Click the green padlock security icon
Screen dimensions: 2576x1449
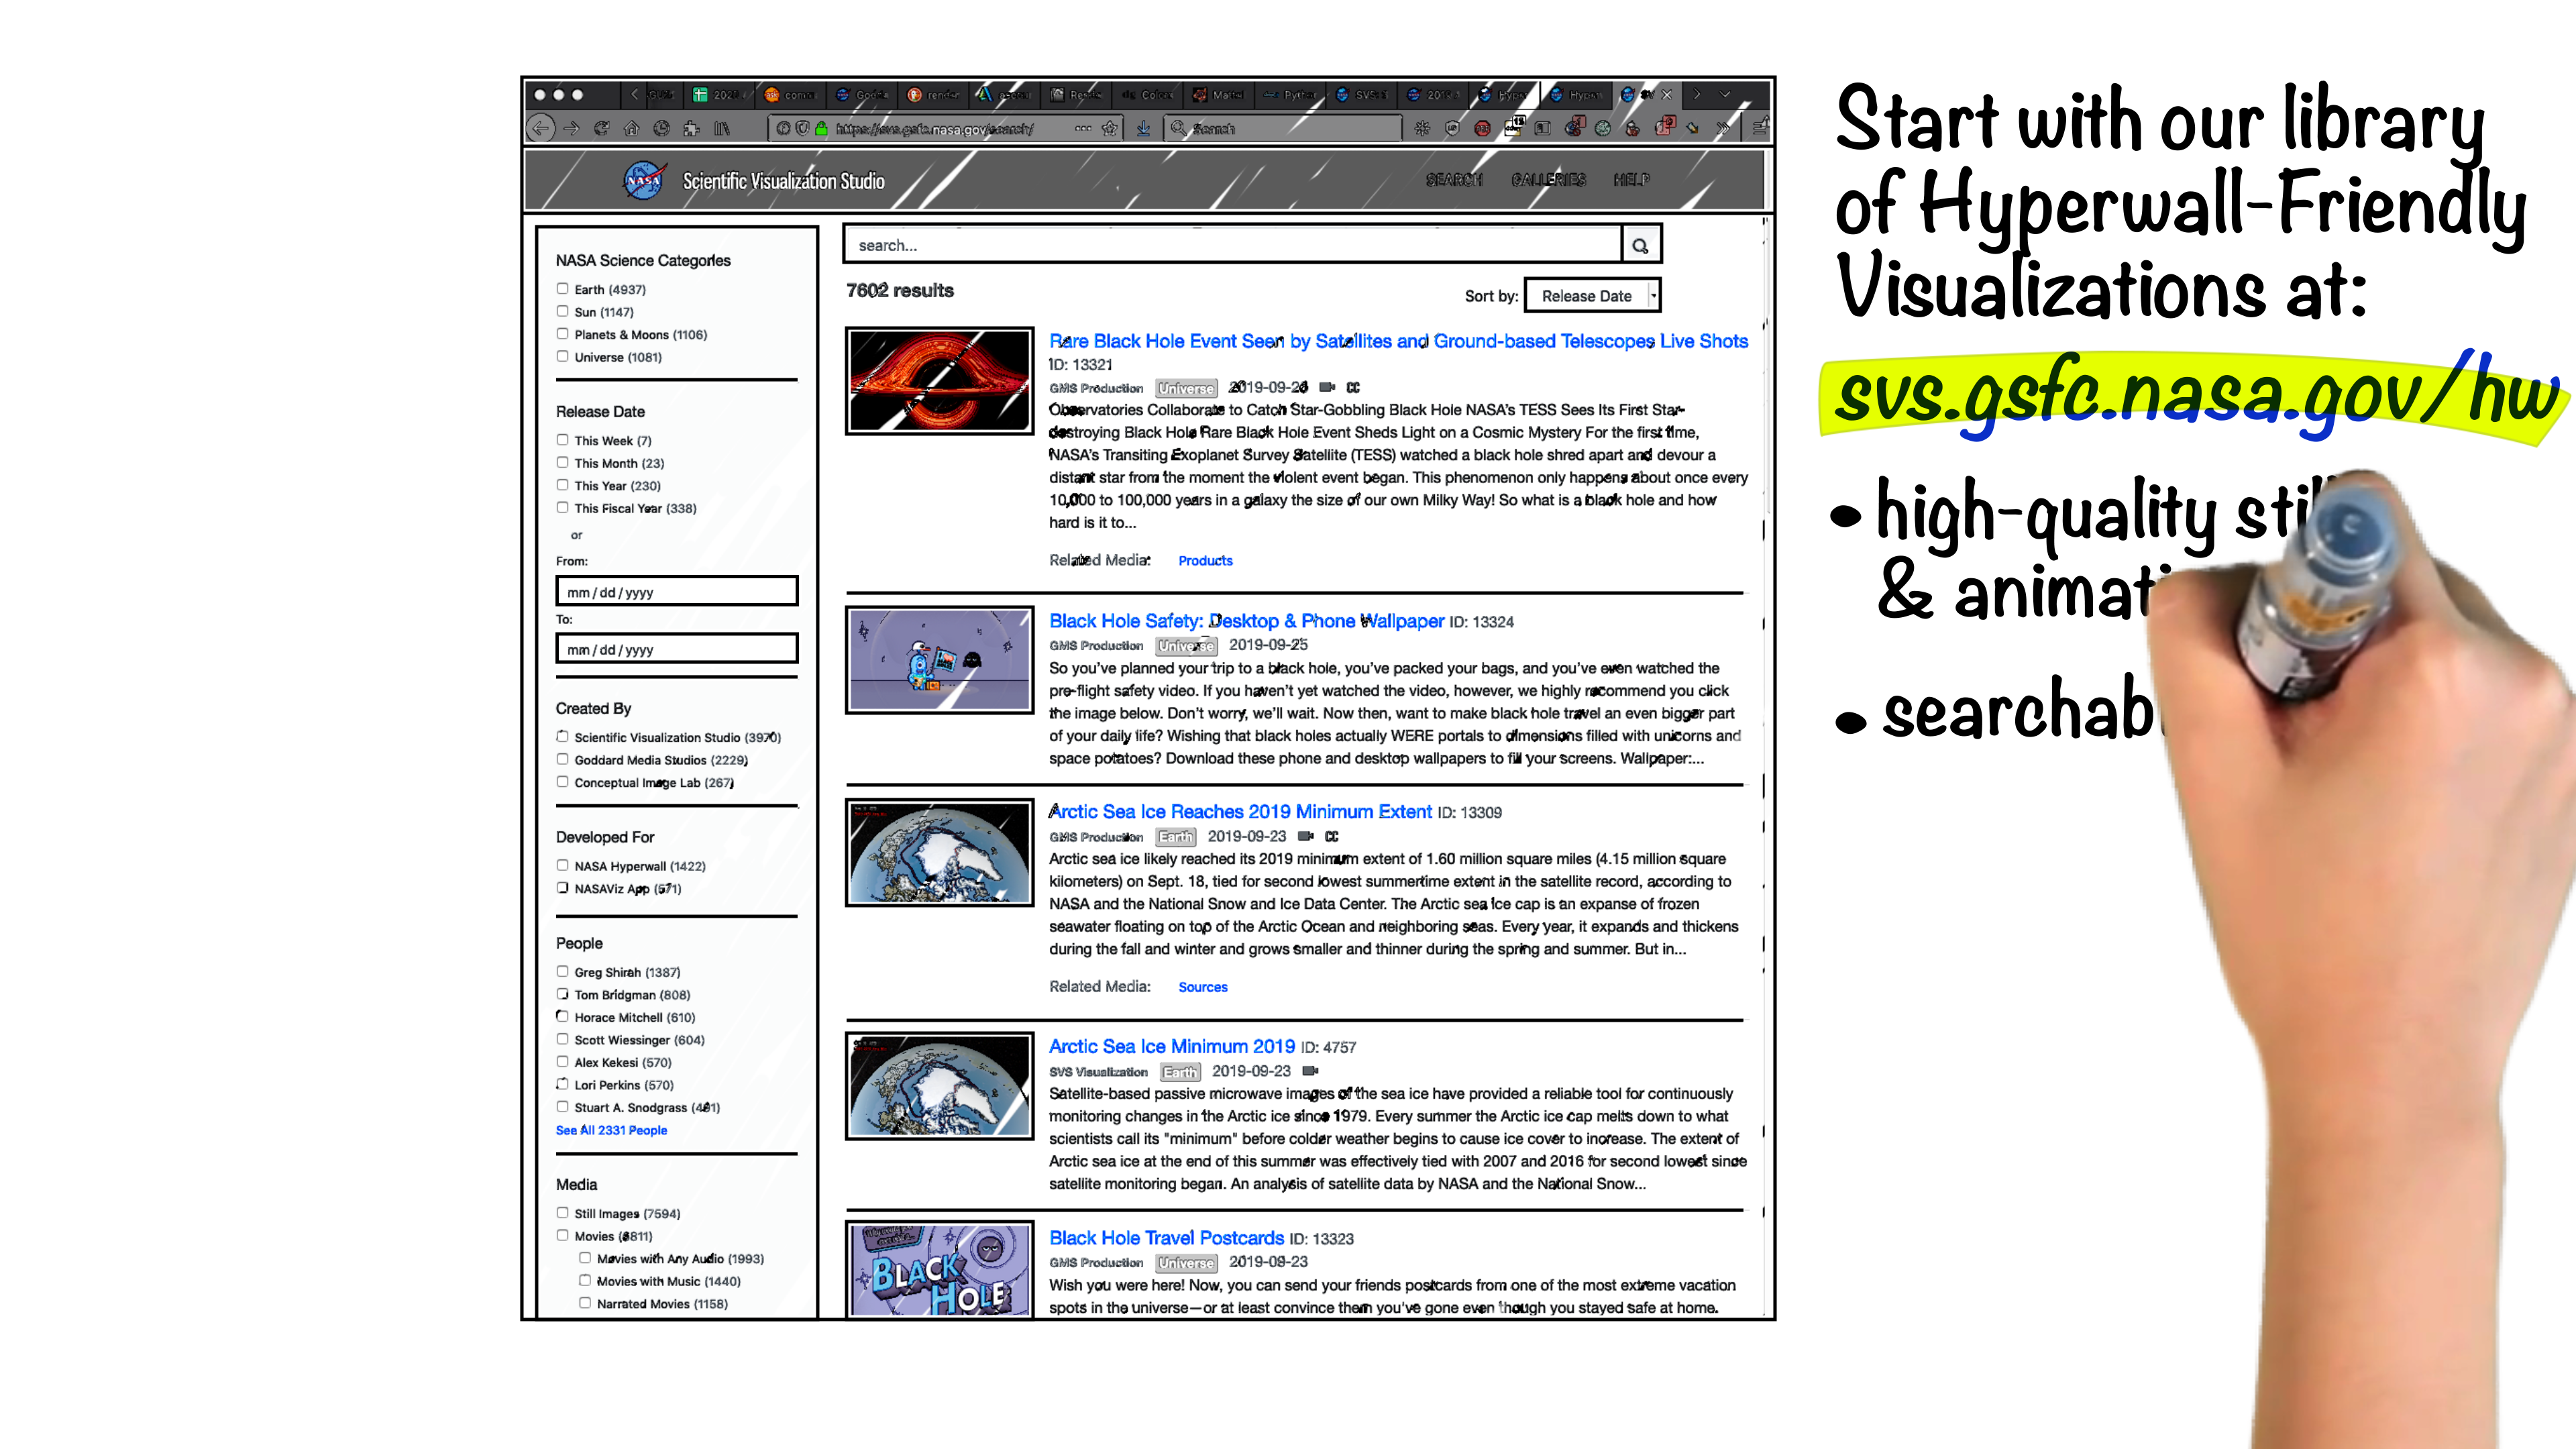821,128
